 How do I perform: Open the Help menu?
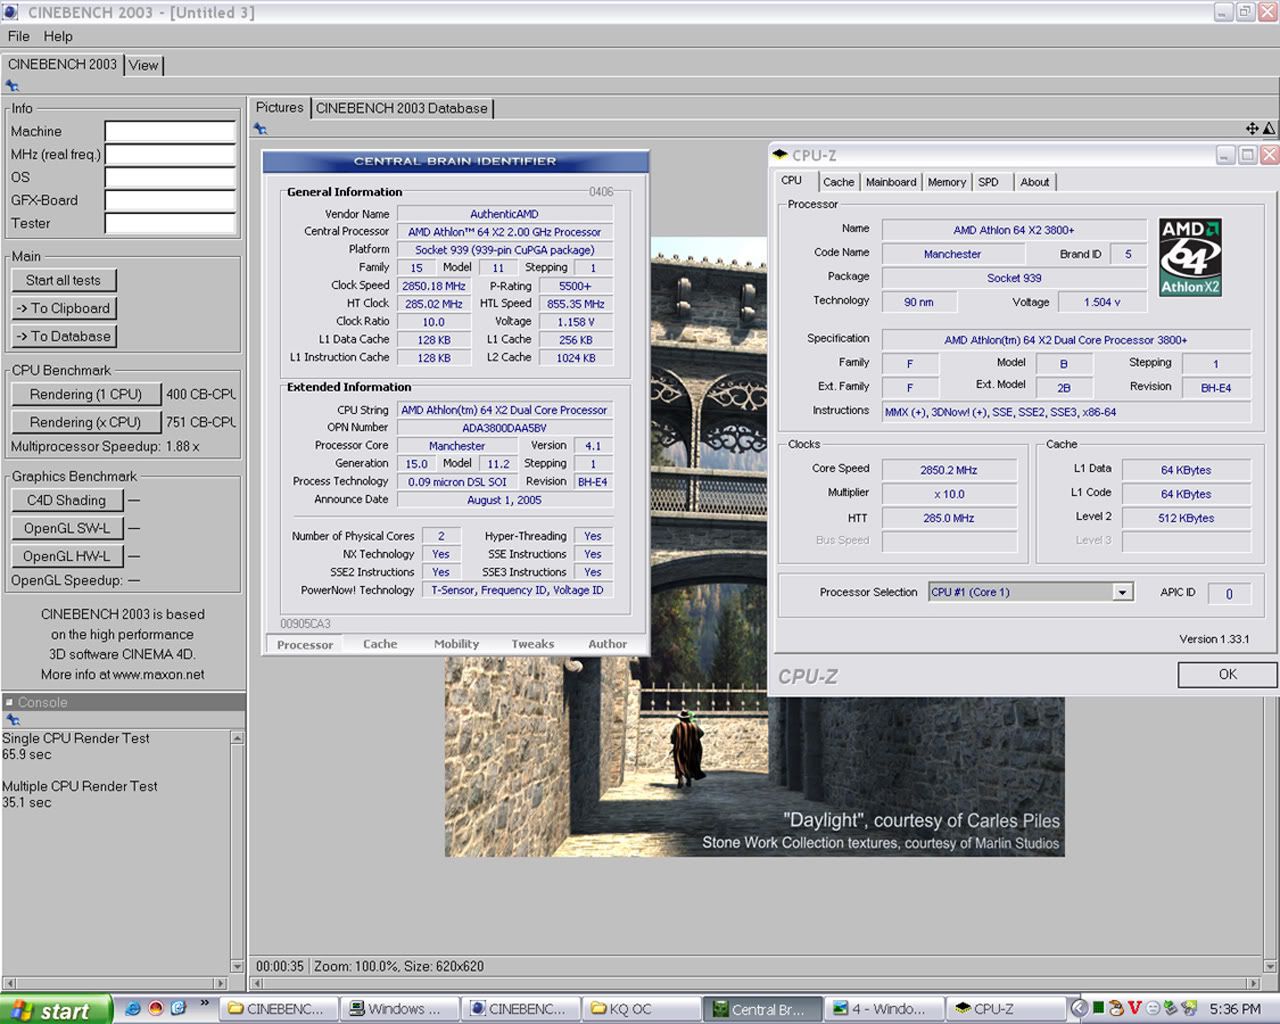pyautogui.click(x=58, y=36)
